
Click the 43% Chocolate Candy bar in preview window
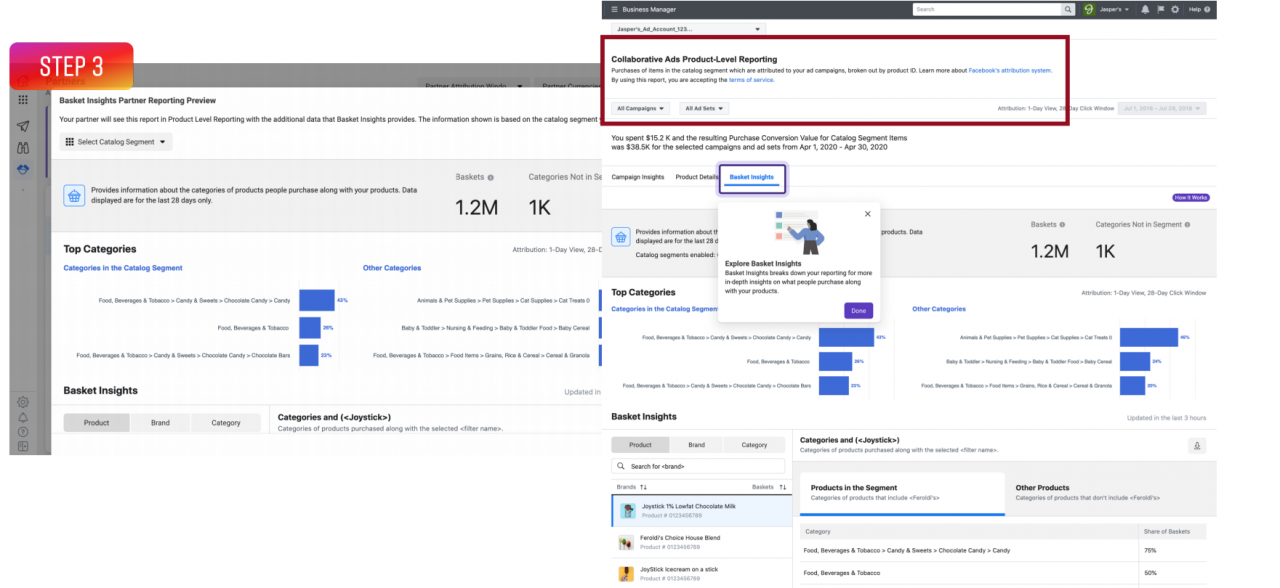point(316,300)
